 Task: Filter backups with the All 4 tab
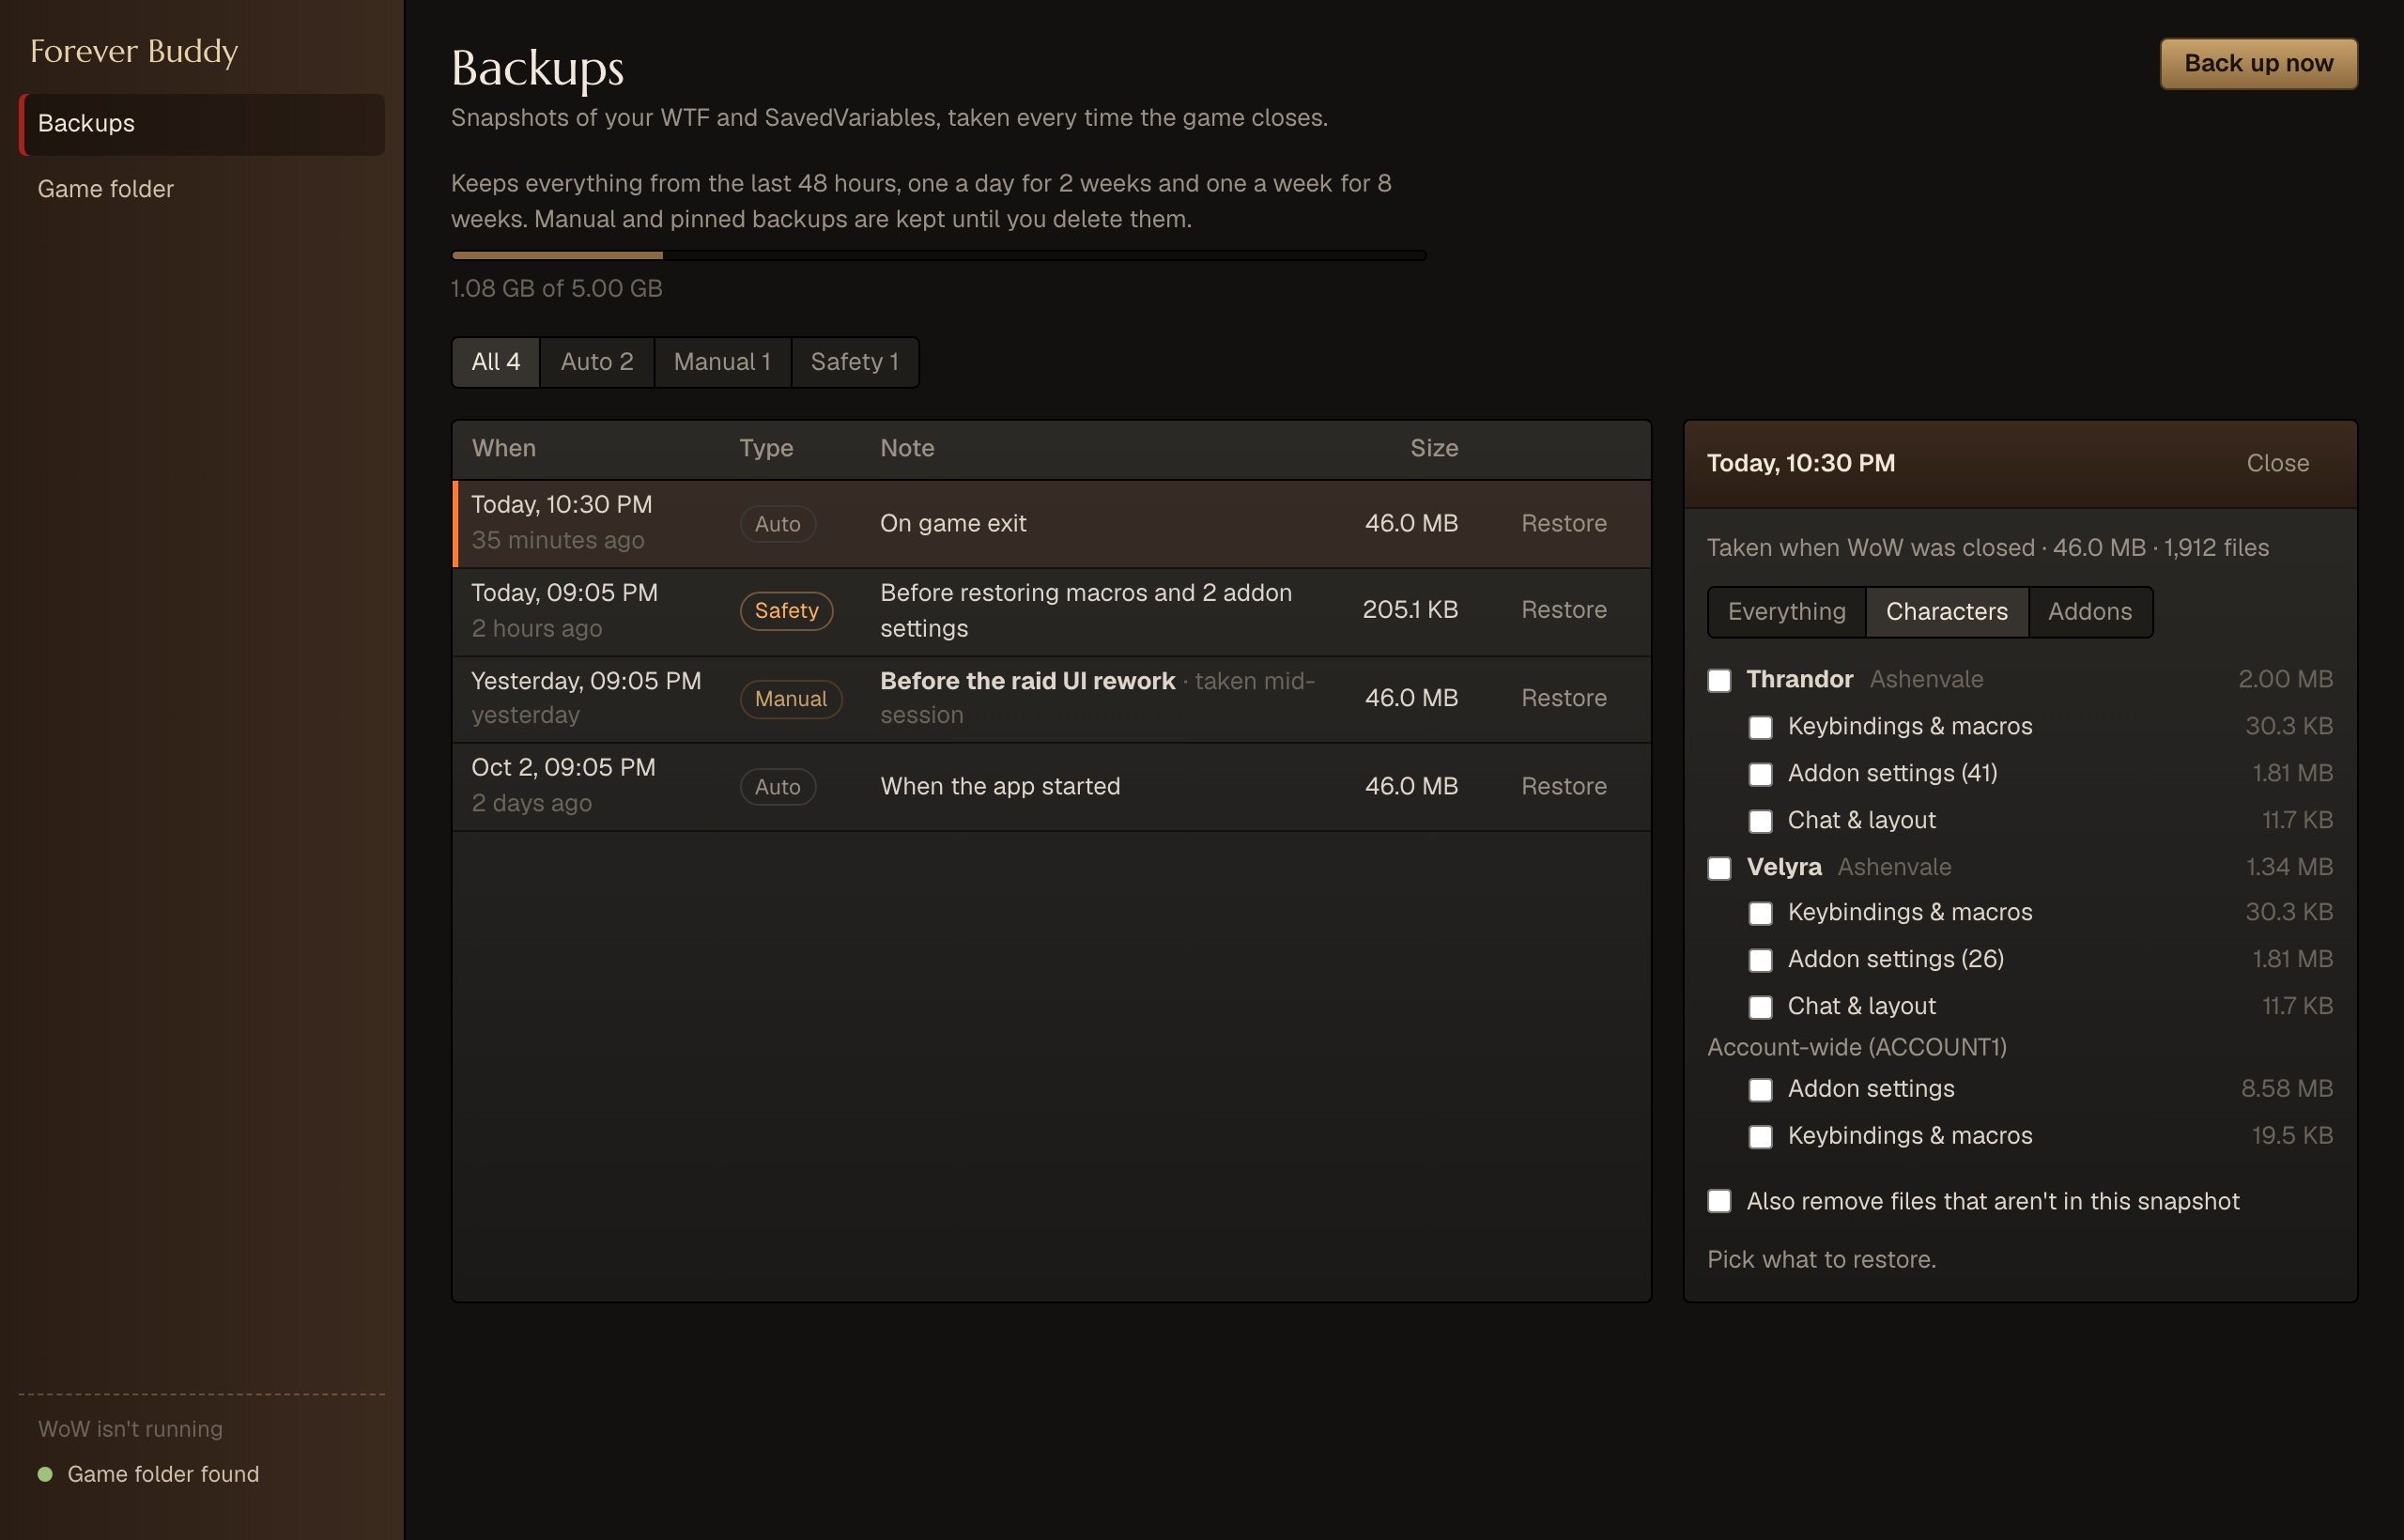[x=496, y=362]
